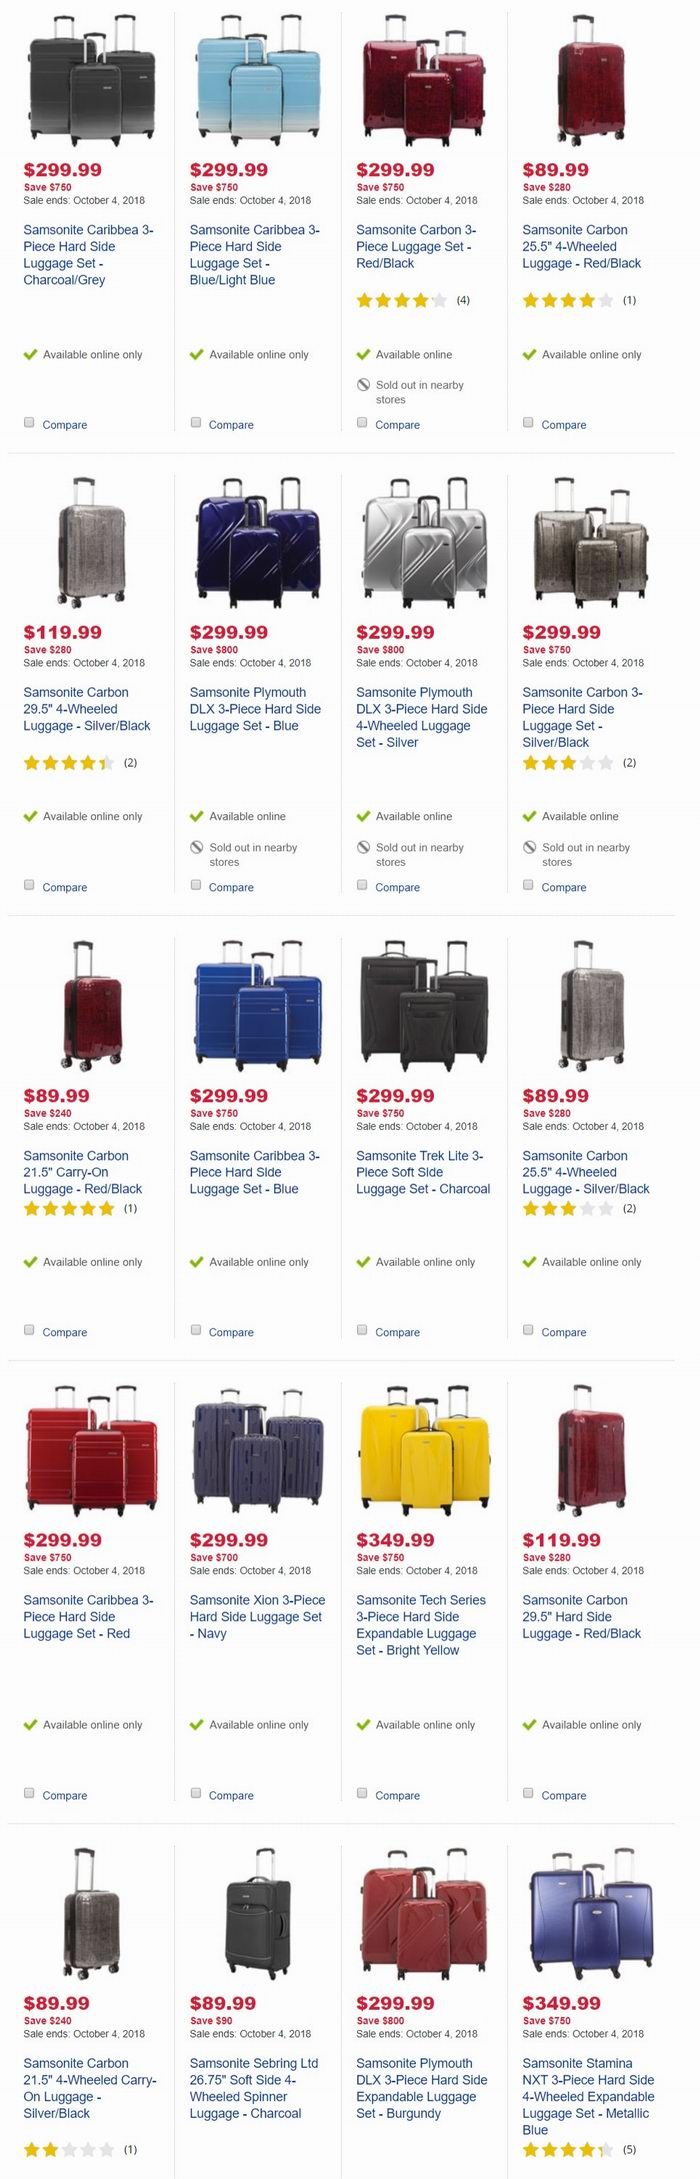
Task: Open Samsonite Xion 3-Piece Navy link
Action: (x=256, y=1616)
